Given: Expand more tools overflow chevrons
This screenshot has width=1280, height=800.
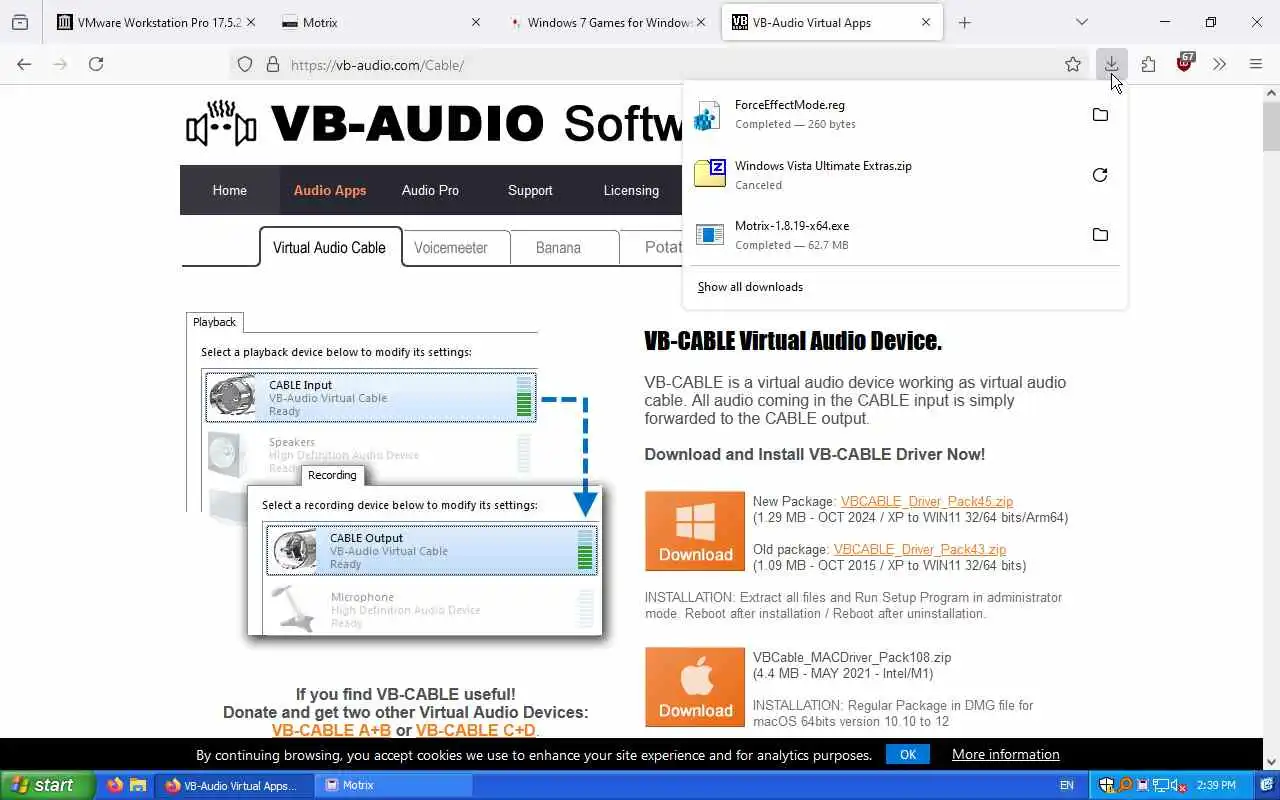Looking at the screenshot, I should point(1219,64).
